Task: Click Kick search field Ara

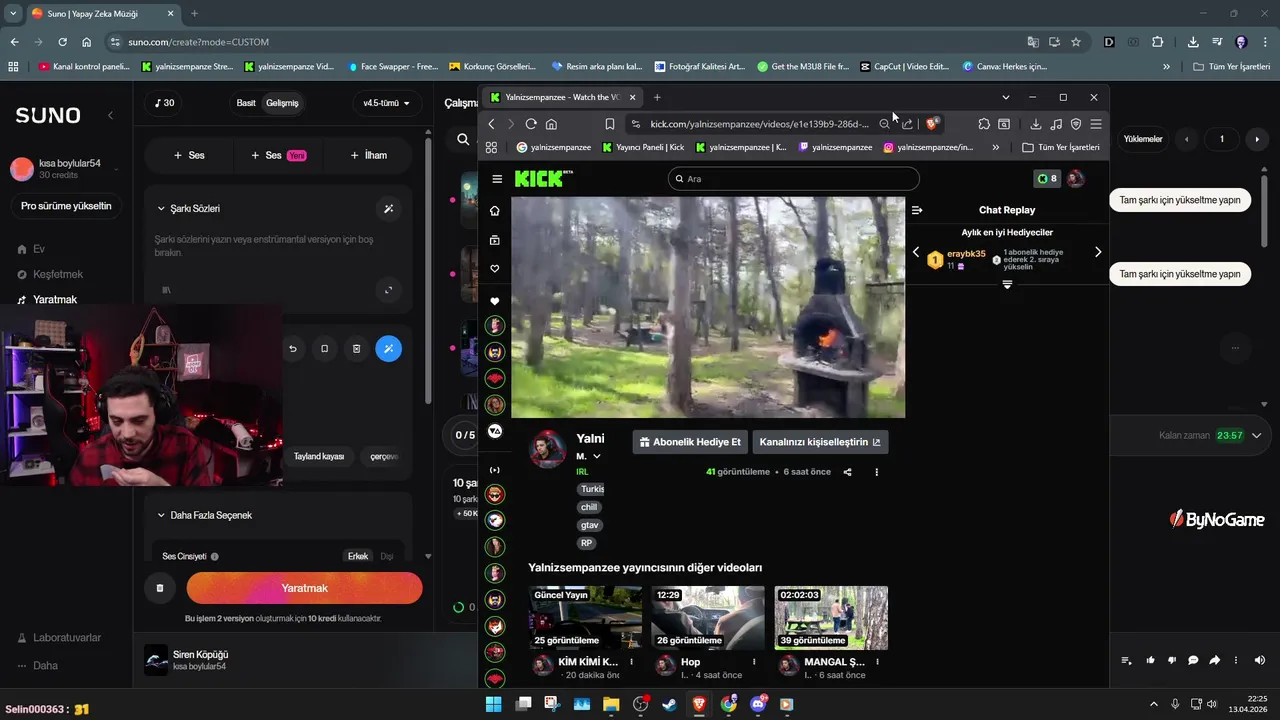Action: [793, 179]
